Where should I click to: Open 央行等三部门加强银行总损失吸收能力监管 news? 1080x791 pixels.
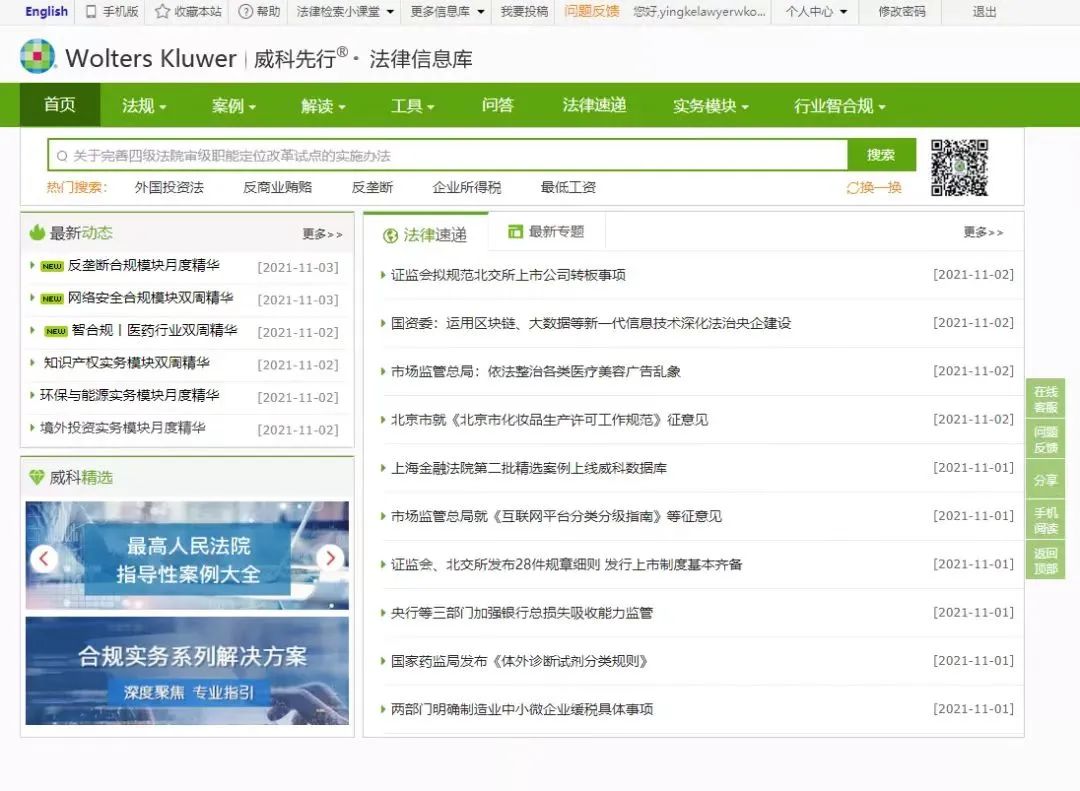pyautogui.click(x=522, y=613)
